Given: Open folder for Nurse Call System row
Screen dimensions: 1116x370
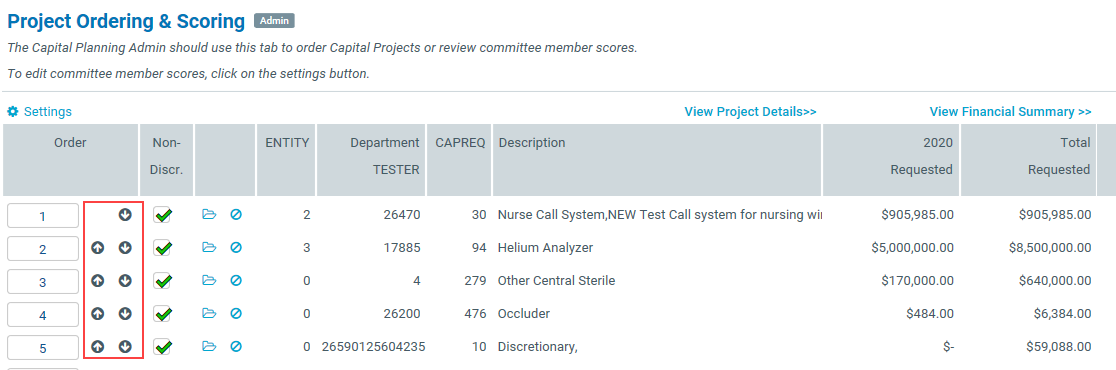Looking at the screenshot, I should [209, 215].
